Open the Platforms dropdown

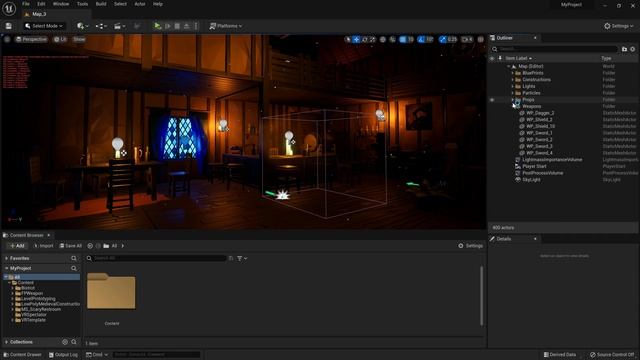tap(226, 26)
